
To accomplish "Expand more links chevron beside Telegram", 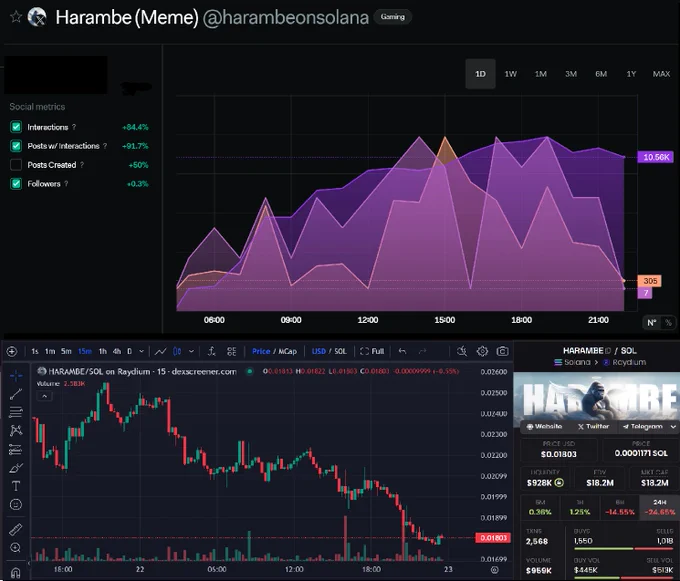I will pos(673,427).
